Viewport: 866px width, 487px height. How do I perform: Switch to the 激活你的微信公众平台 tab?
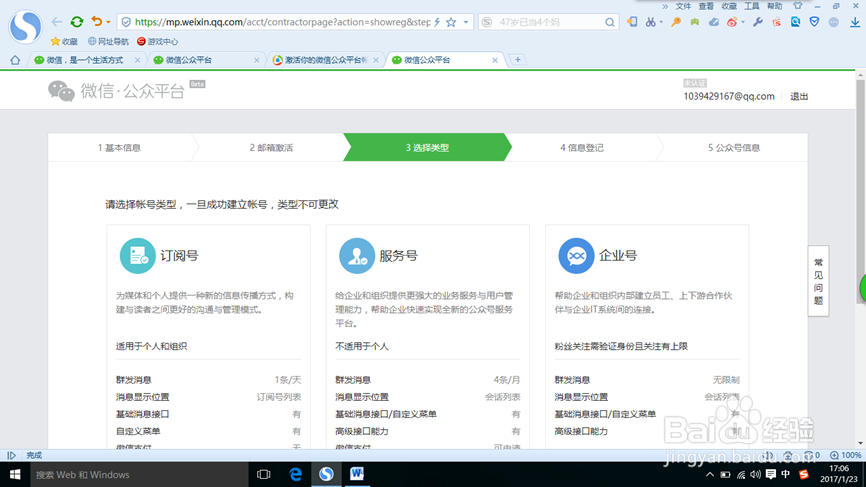[x=326, y=60]
